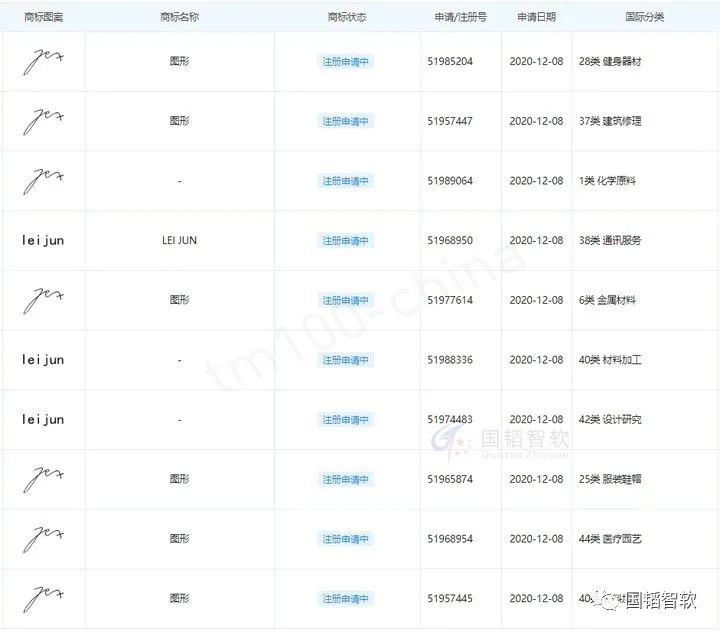Click 注册申请中 status for 51957445
Image resolution: width=720 pixels, height=632 pixels.
[345, 599]
